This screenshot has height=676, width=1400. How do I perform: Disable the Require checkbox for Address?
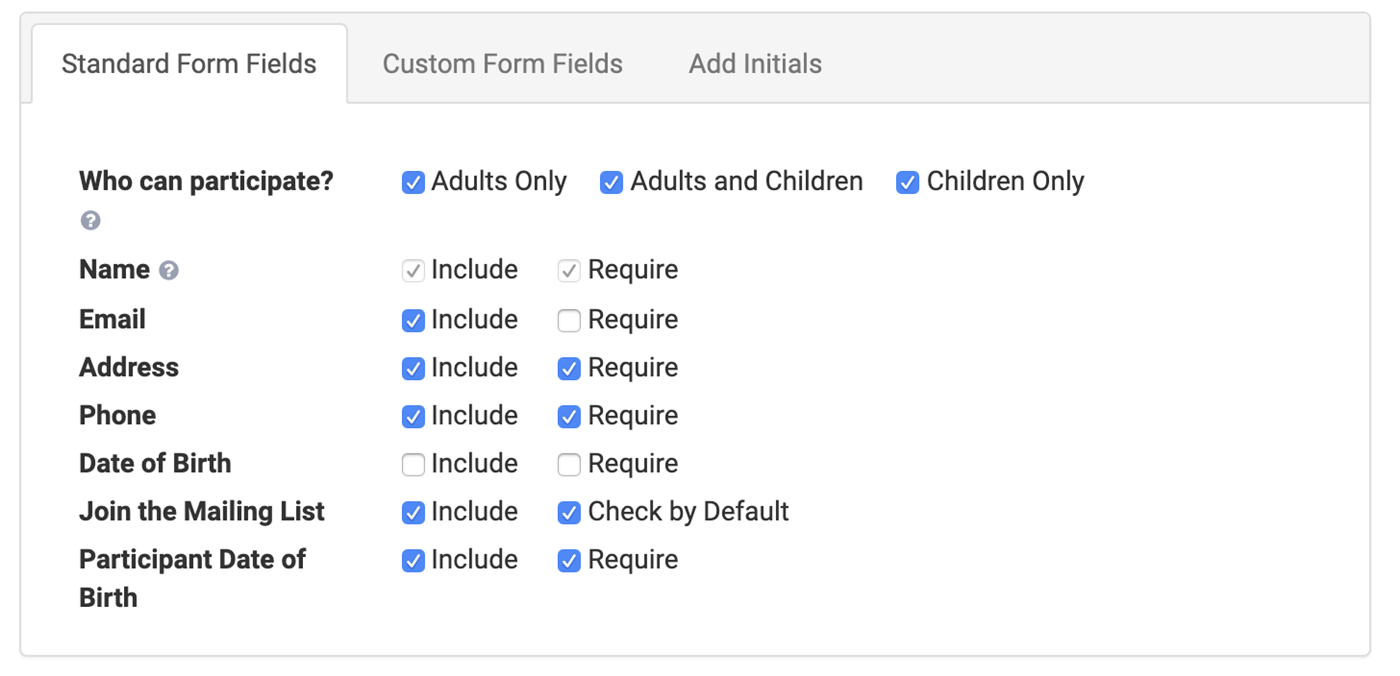point(569,368)
